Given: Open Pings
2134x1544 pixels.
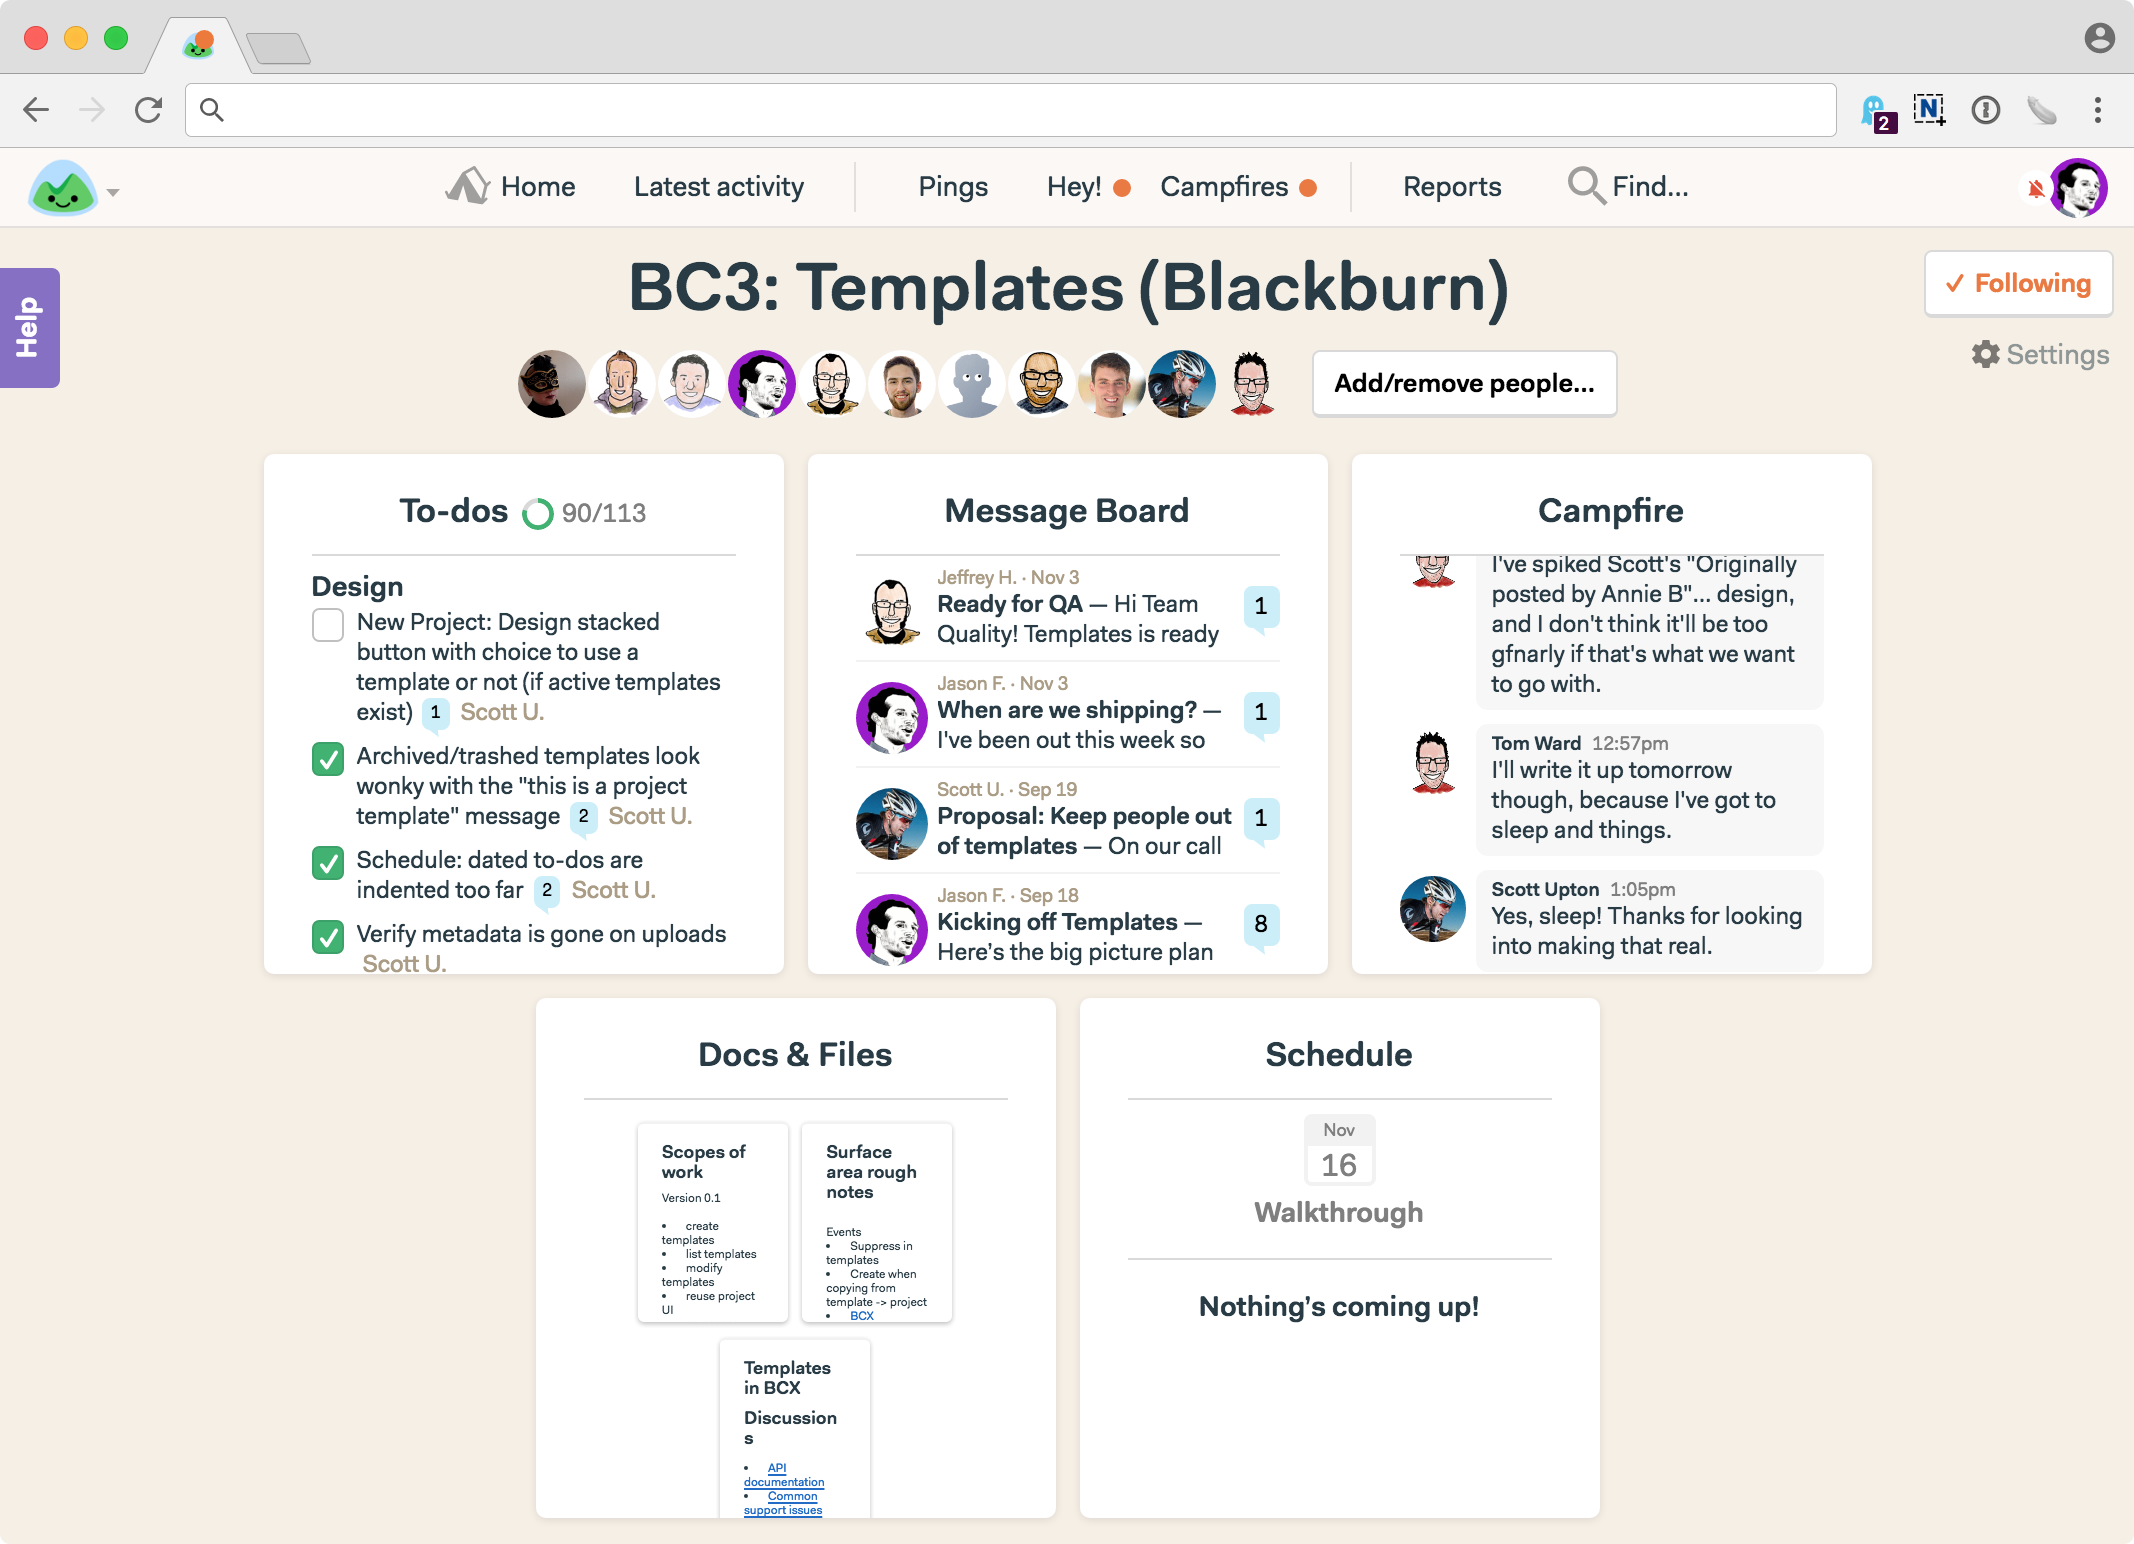Looking at the screenshot, I should (x=953, y=186).
